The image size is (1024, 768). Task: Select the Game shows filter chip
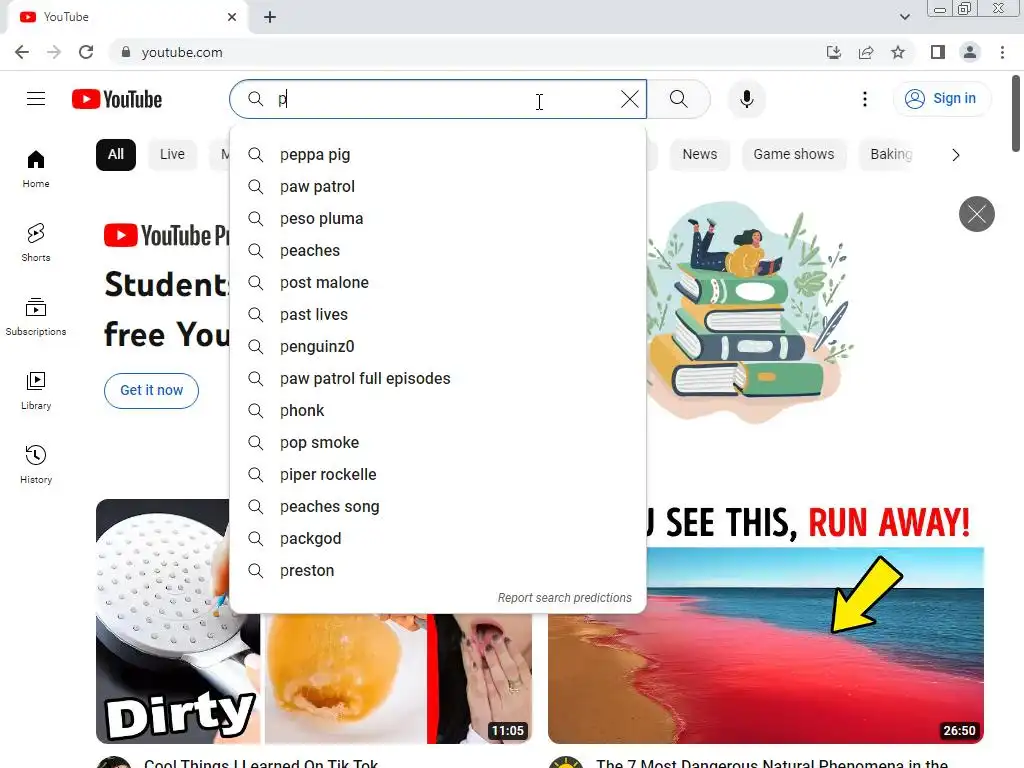click(793, 155)
